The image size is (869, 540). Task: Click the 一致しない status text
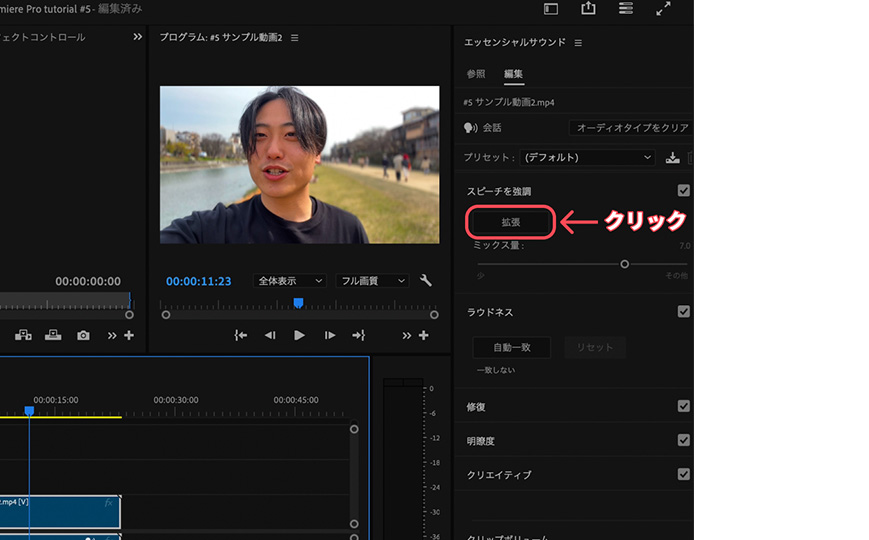coord(496,370)
